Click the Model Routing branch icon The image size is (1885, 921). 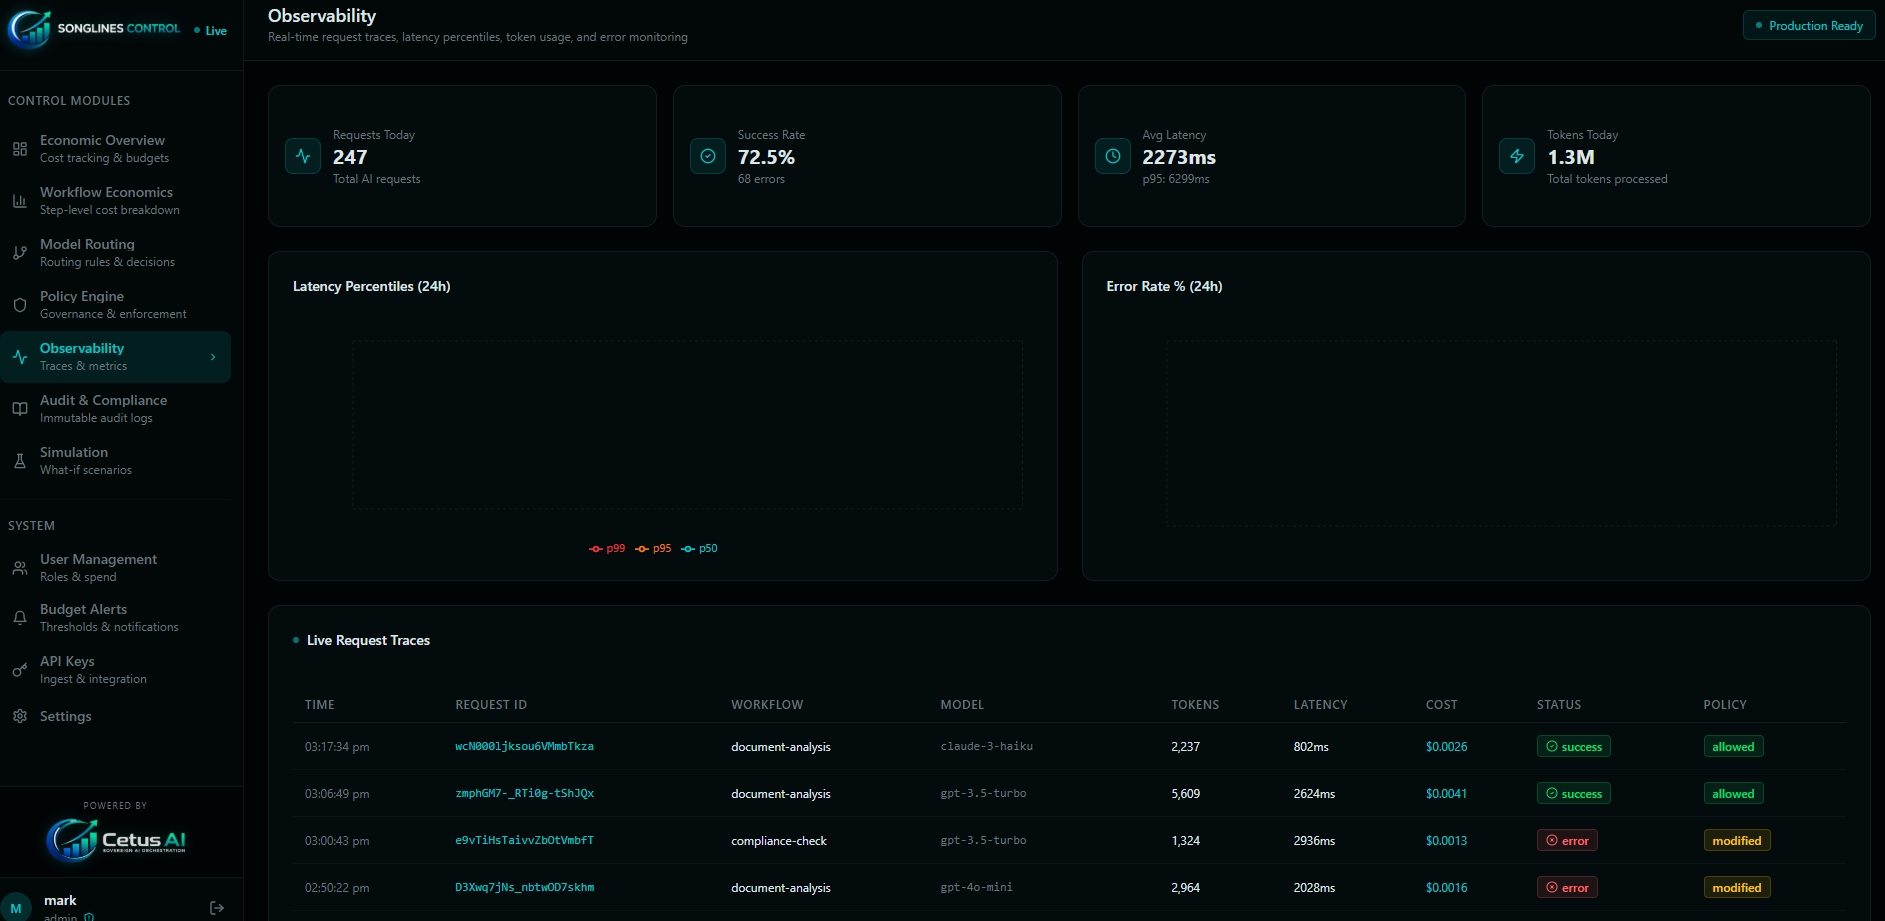pos(20,253)
